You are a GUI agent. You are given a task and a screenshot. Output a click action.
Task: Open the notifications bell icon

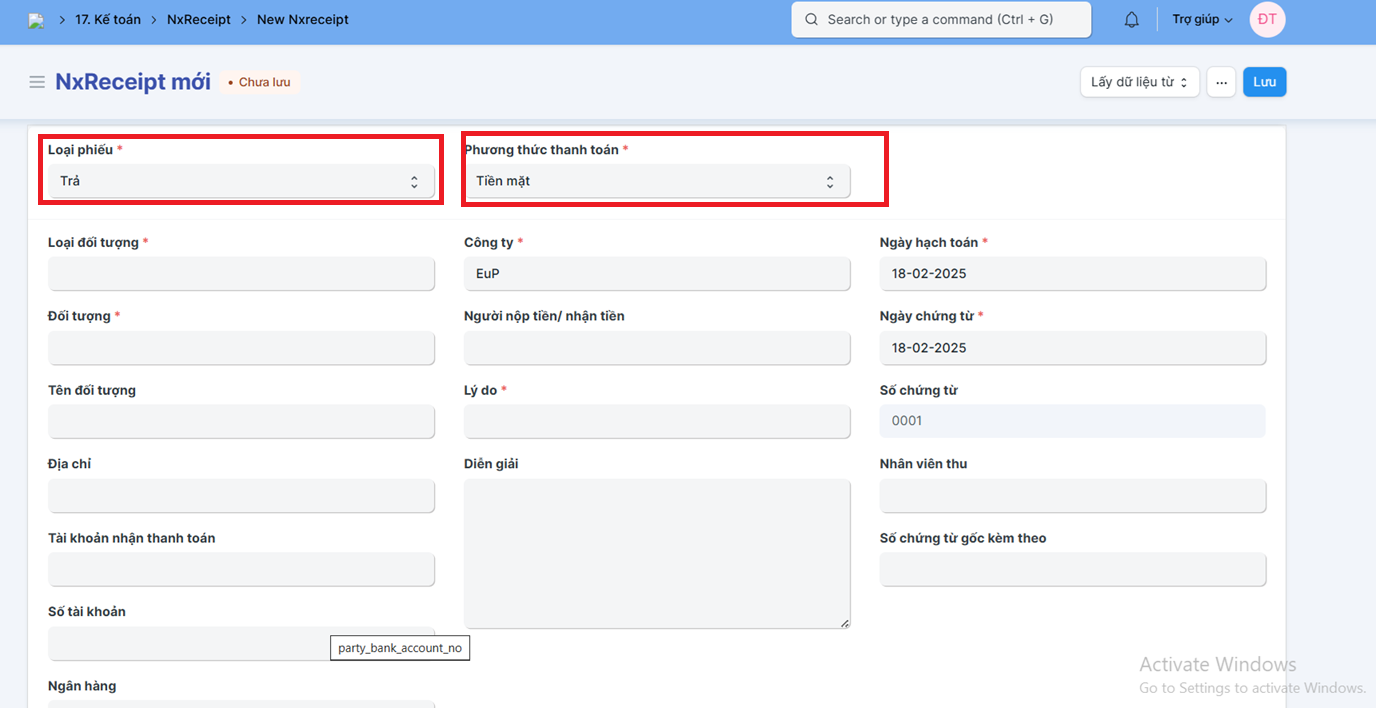click(1131, 20)
